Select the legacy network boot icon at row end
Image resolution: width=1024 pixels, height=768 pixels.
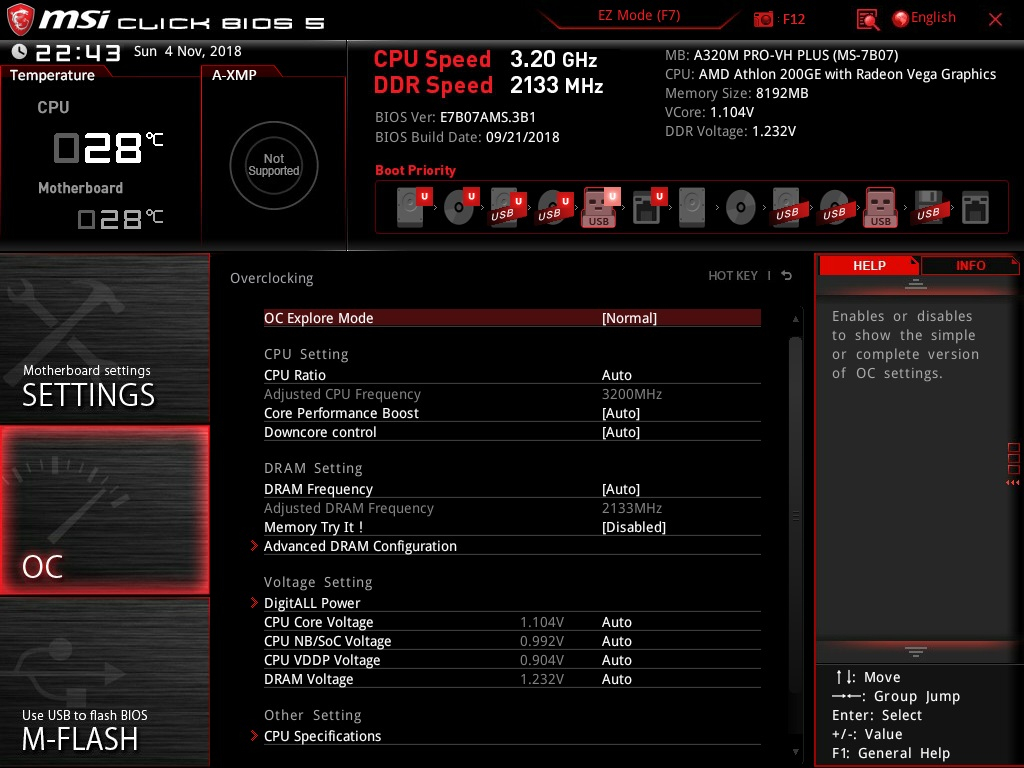976,208
